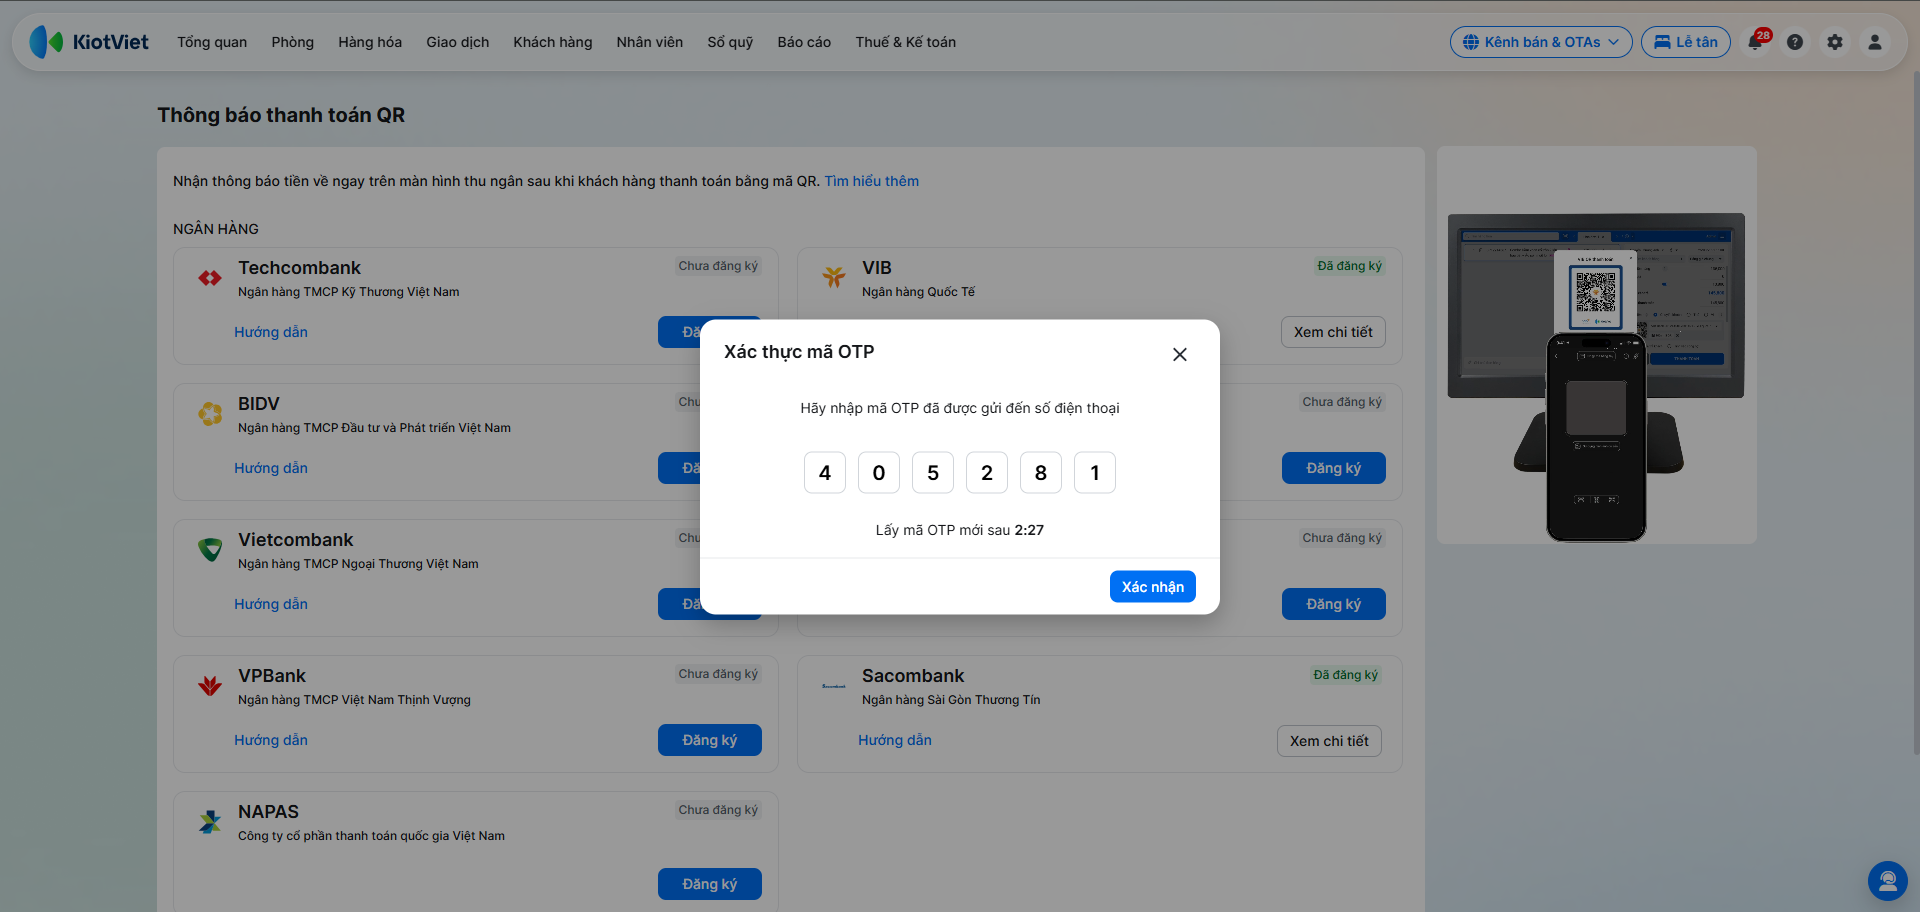View the QR payment device illustration
Screen dimensions: 1920x912
[x=1596, y=345]
